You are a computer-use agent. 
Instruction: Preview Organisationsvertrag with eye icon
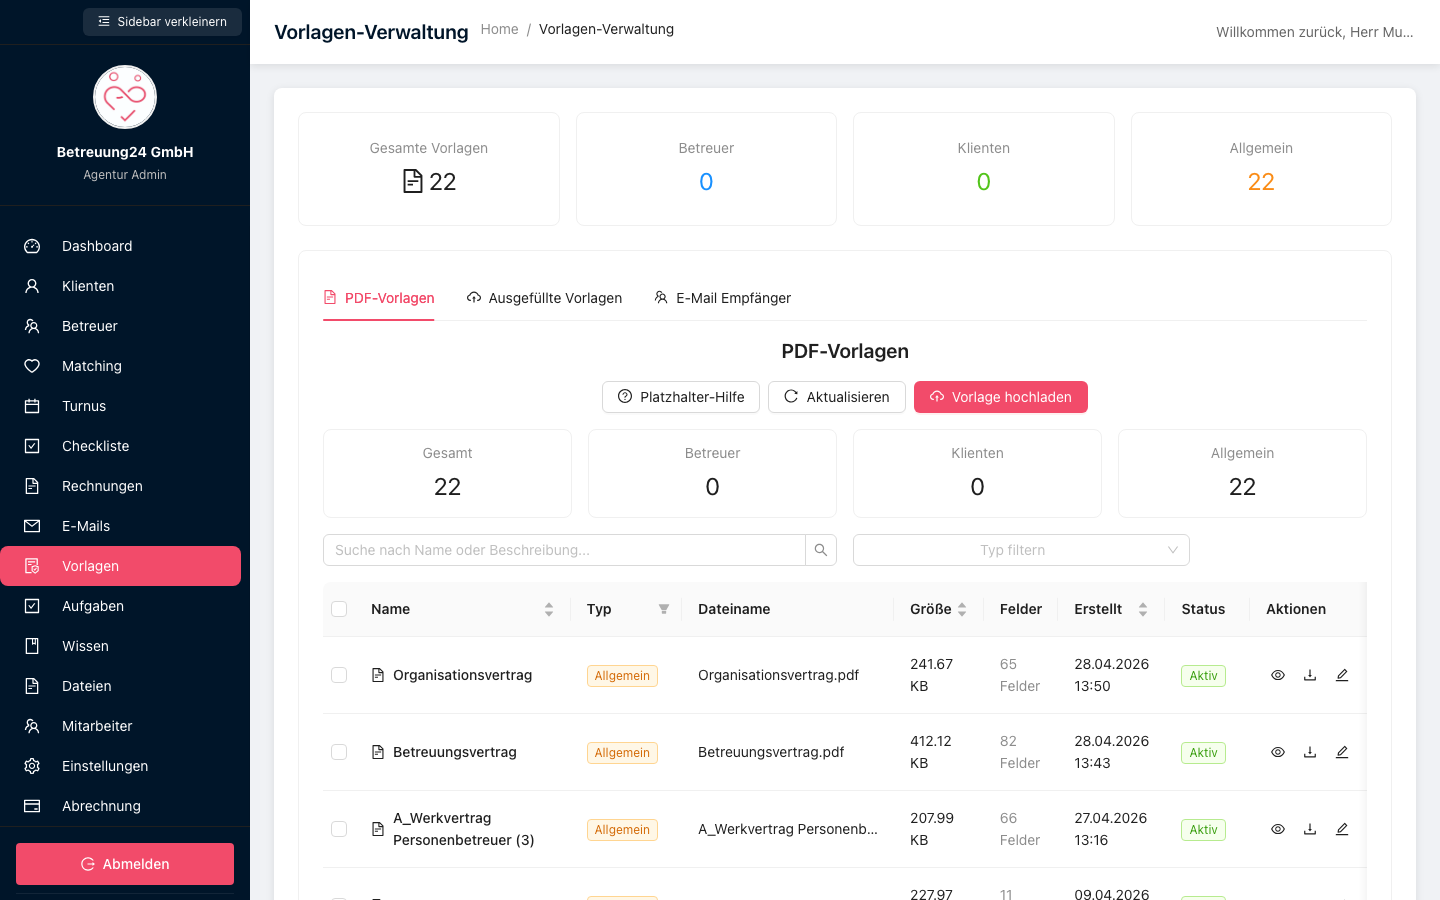tap(1278, 675)
